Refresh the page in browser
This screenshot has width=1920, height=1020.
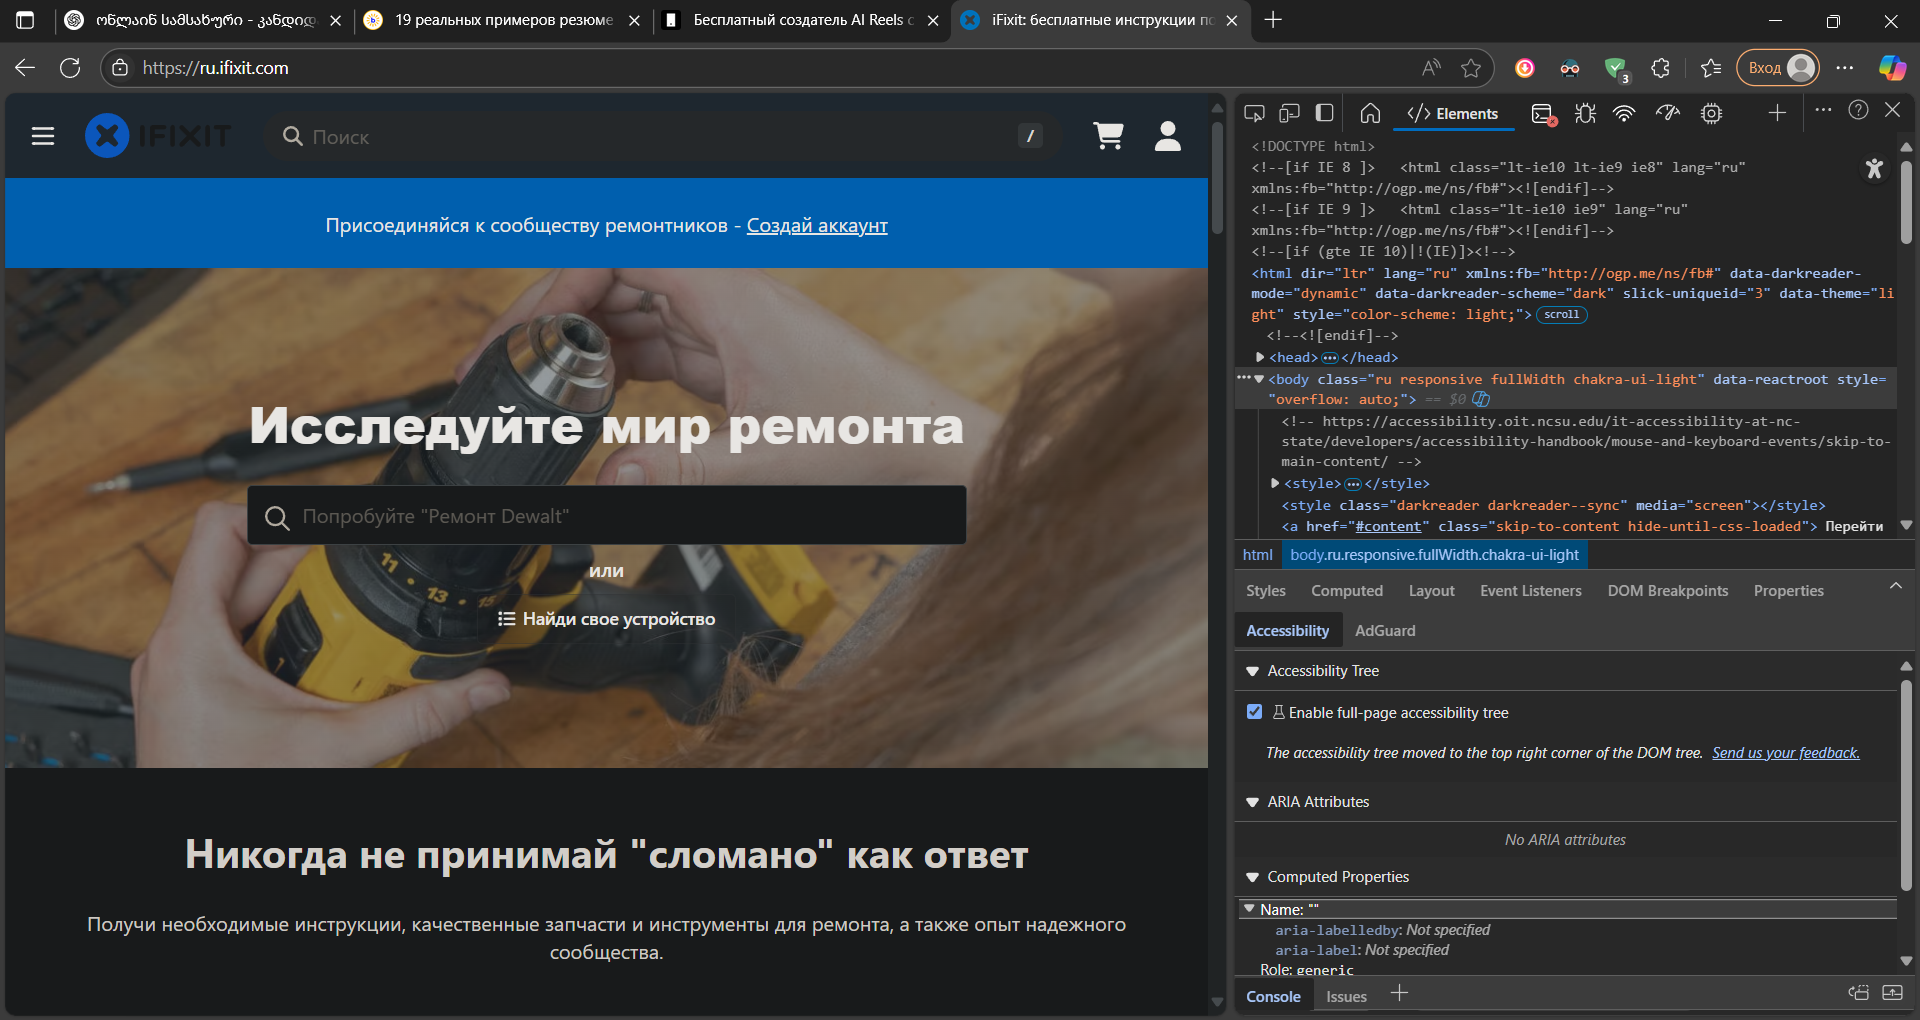pyautogui.click(x=70, y=68)
